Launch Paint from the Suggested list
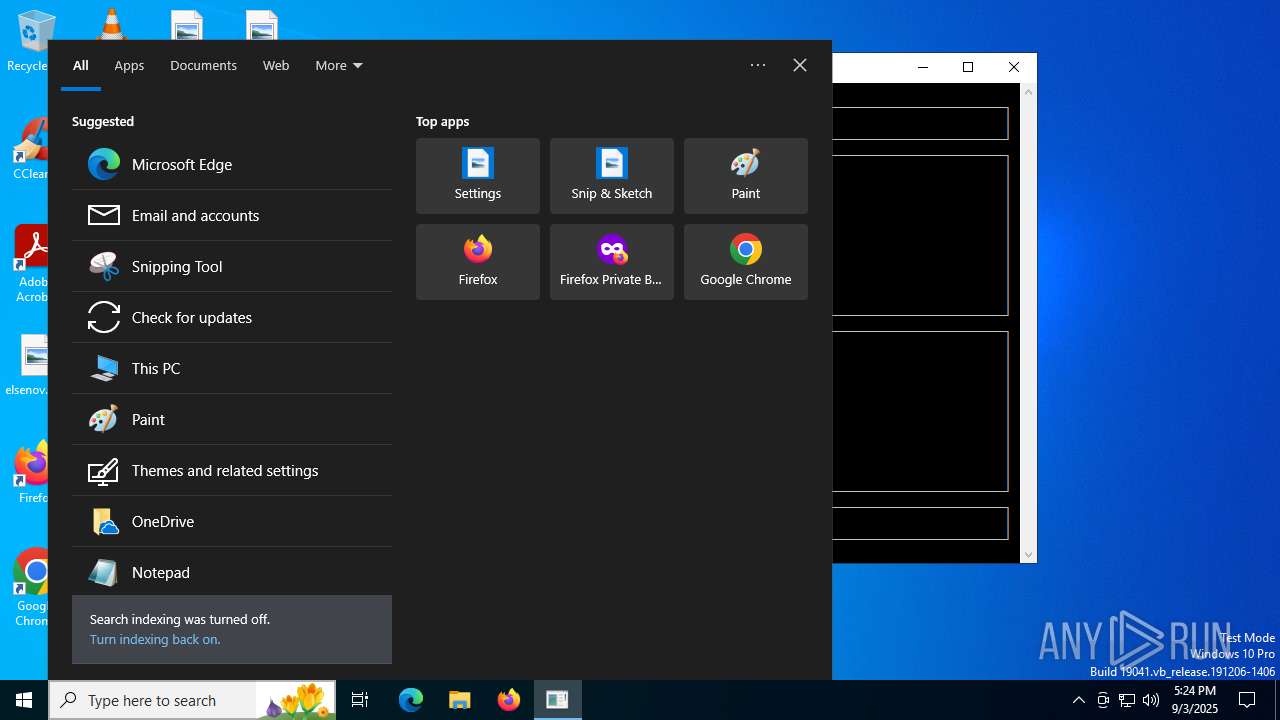This screenshot has width=1280, height=720. tap(231, 419)
